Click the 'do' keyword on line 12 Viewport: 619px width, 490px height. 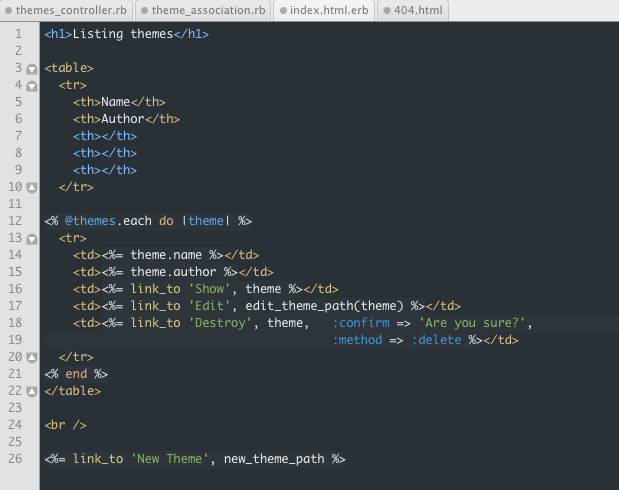click(x=166, y=221)
